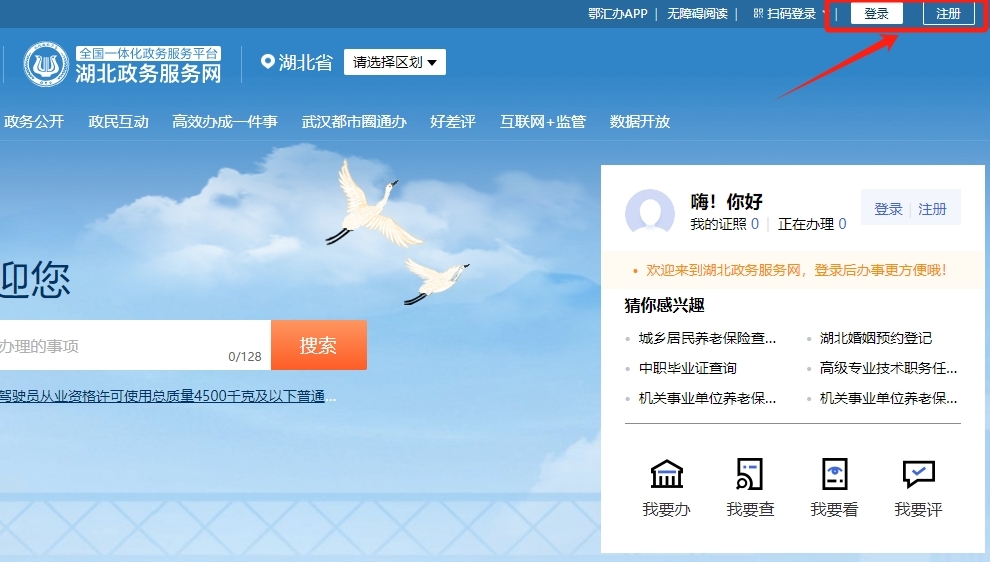Open the 我要查 search document icon
Viewport: 990px width, 562px height.
point(749,474)
